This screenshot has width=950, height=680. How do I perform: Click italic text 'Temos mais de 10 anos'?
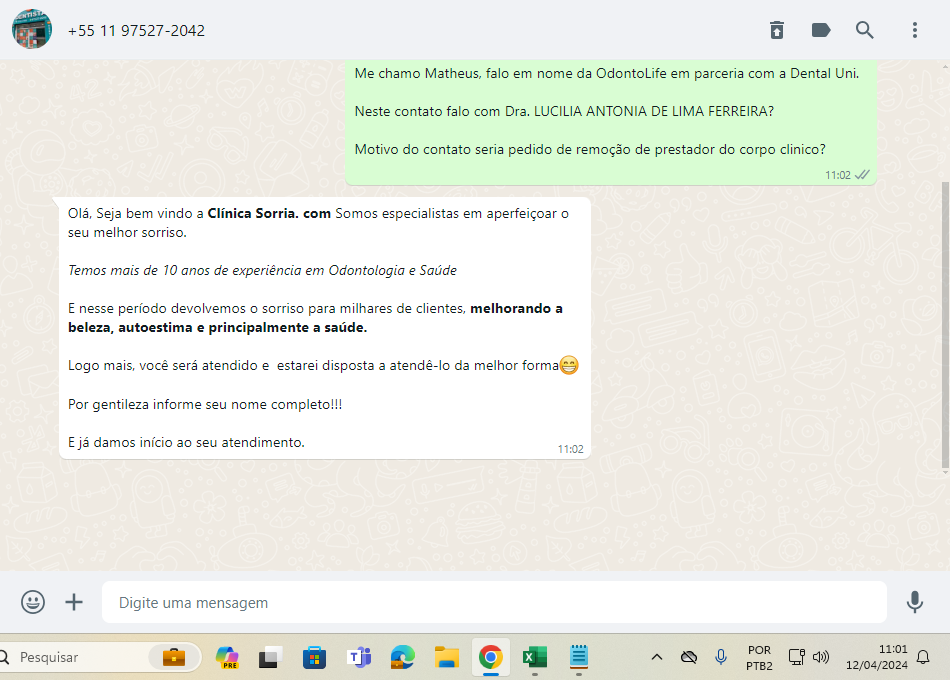pyautogui.click(x=262, y=270)
